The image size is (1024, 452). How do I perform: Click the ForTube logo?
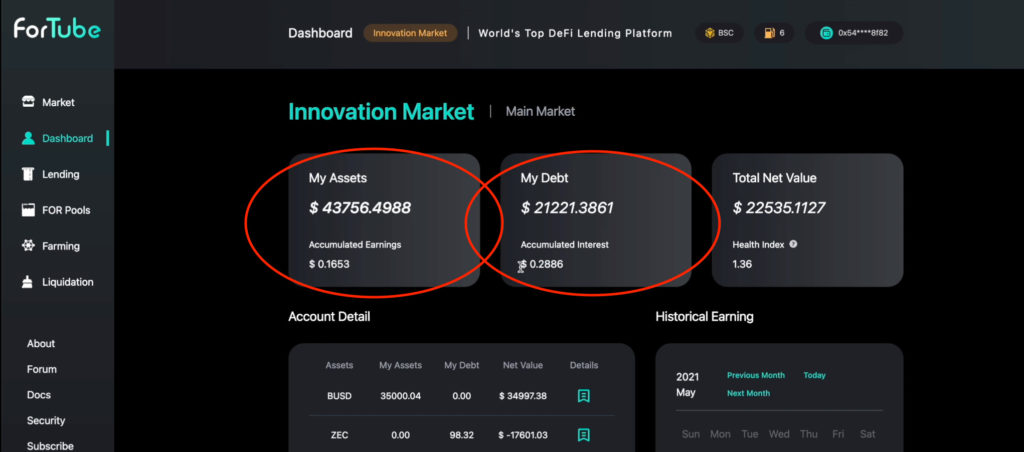tap(57, 29)
